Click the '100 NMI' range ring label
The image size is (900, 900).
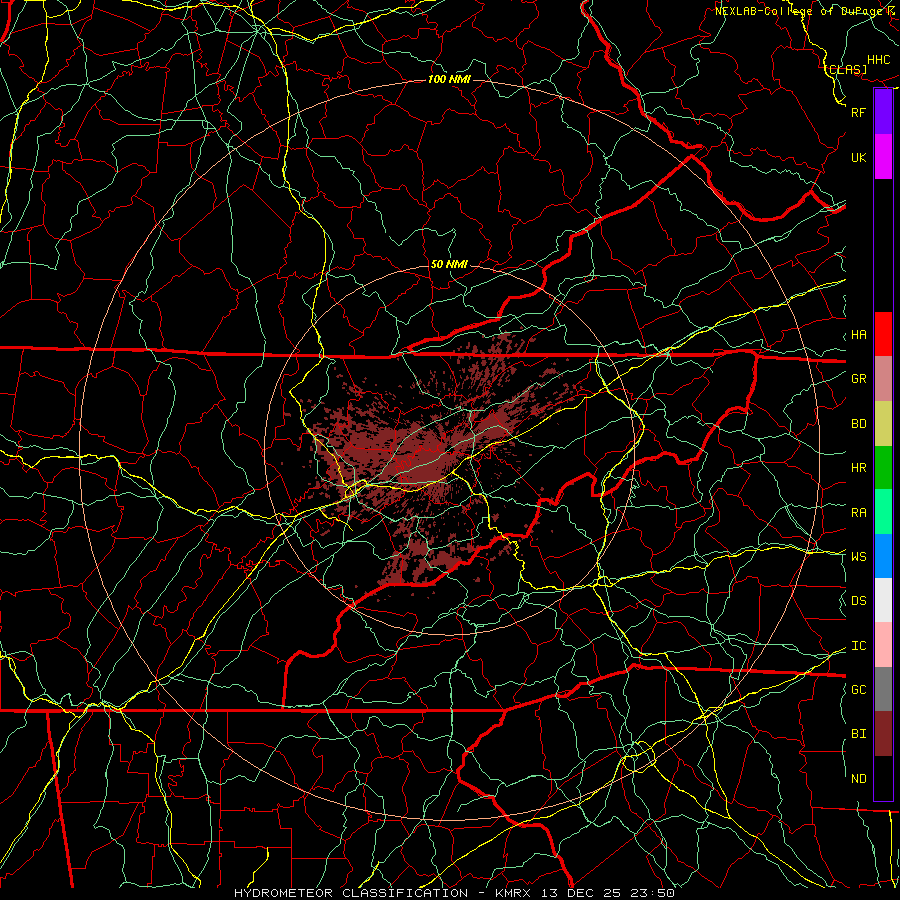coord(449,79)
